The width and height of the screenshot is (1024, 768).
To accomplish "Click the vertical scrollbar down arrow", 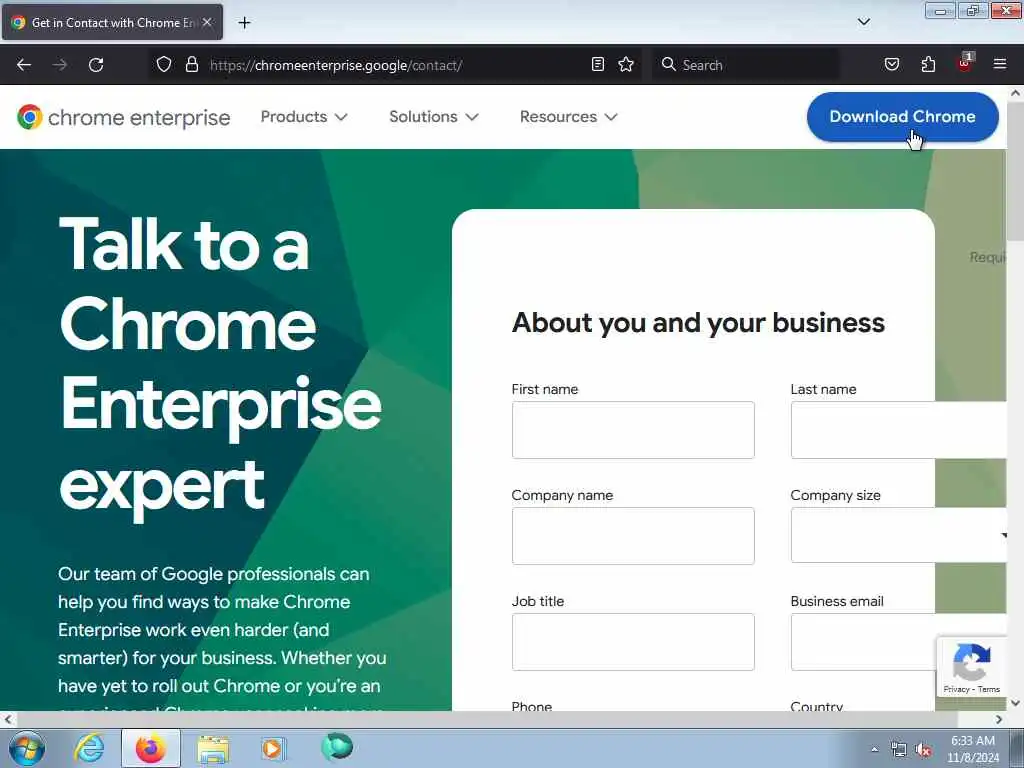I will [1015, 703].
